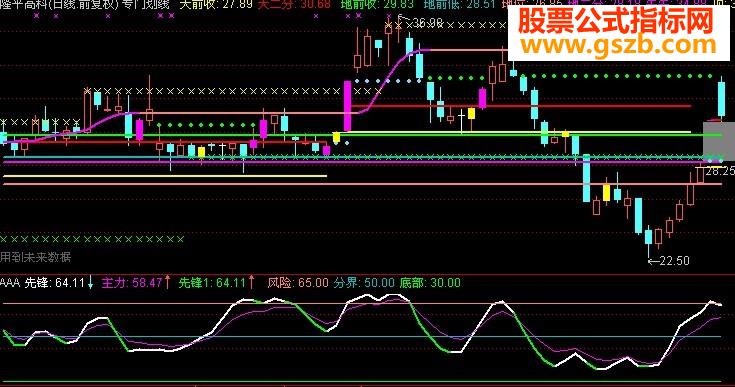This screenshot has height=387, width=735.
Task: Click the tall magenta candlestick mid-chart
Action: point(347,106)
